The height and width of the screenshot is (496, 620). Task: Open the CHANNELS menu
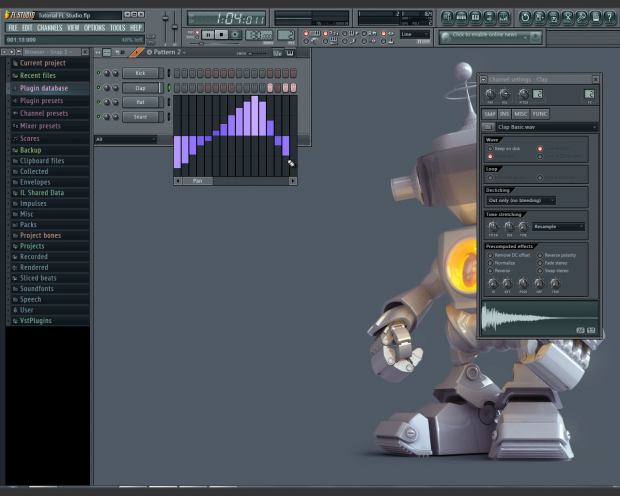pyautogui.click(x=49, y=28)
